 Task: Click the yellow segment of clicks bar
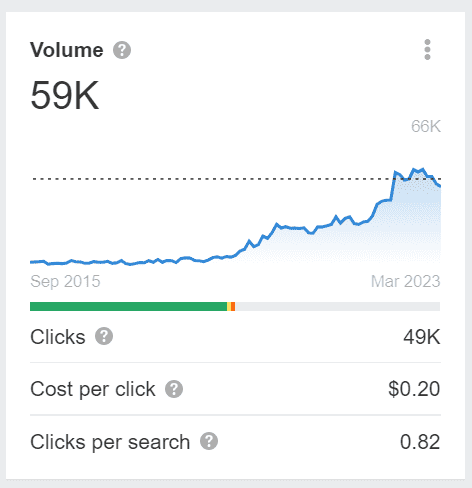point(229,306)
